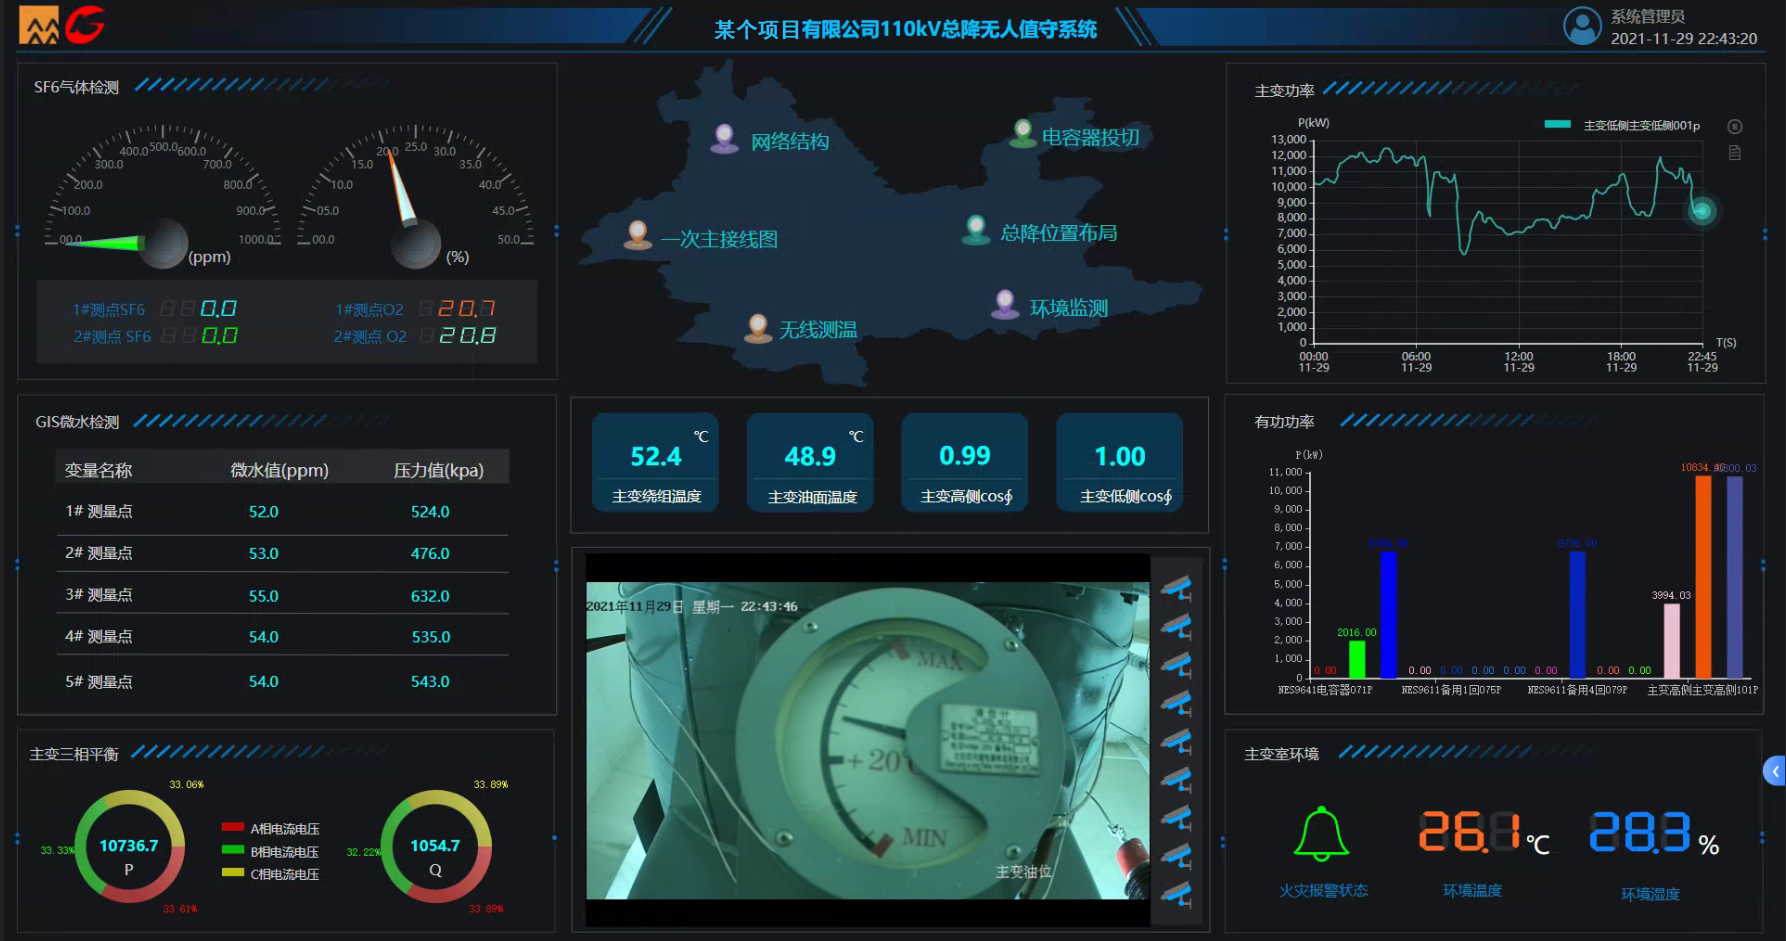Click the 环境温度 26 ℃ reading
Image resolution: width=1786 pixels, height=941 pixels.
pyautogui.click(x=1484, y=832)
